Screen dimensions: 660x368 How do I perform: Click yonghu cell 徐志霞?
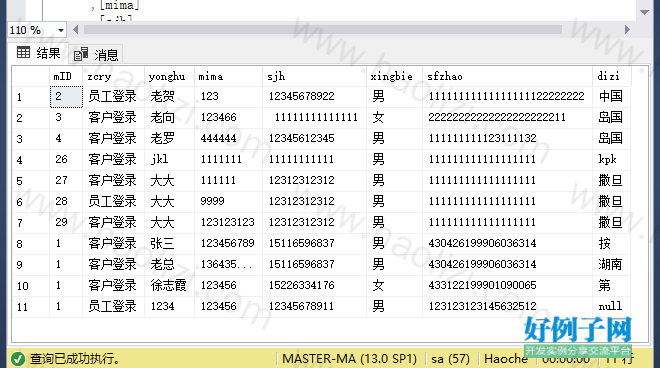click(170, 286)
